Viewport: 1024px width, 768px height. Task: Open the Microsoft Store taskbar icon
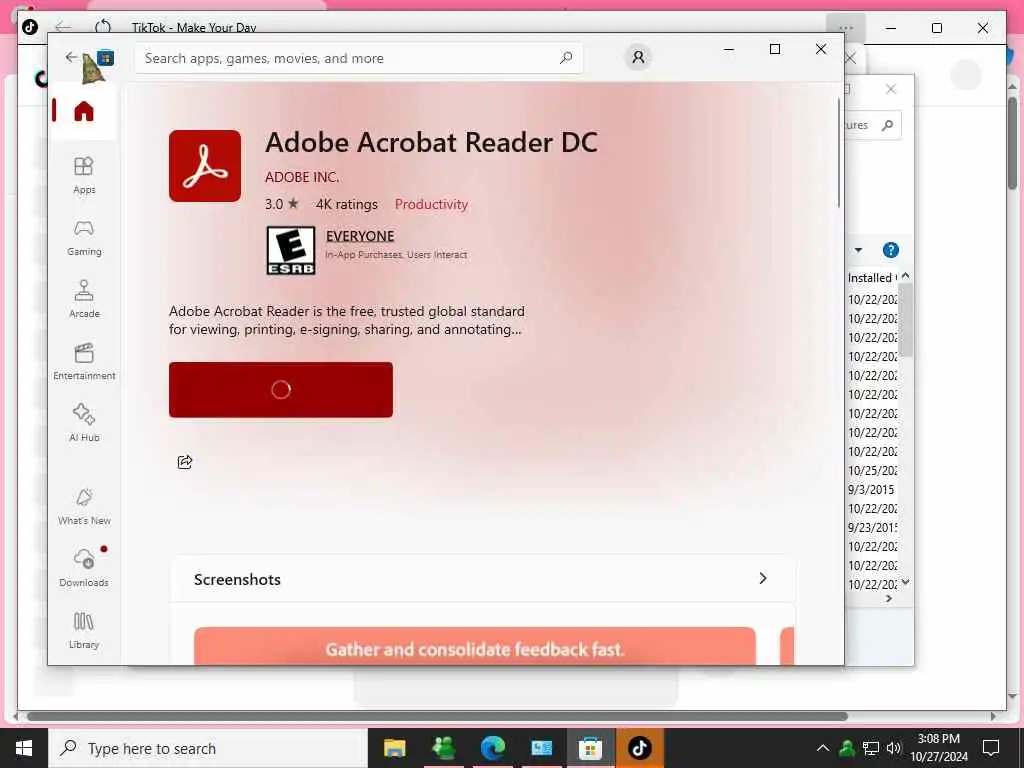point(590,748)
